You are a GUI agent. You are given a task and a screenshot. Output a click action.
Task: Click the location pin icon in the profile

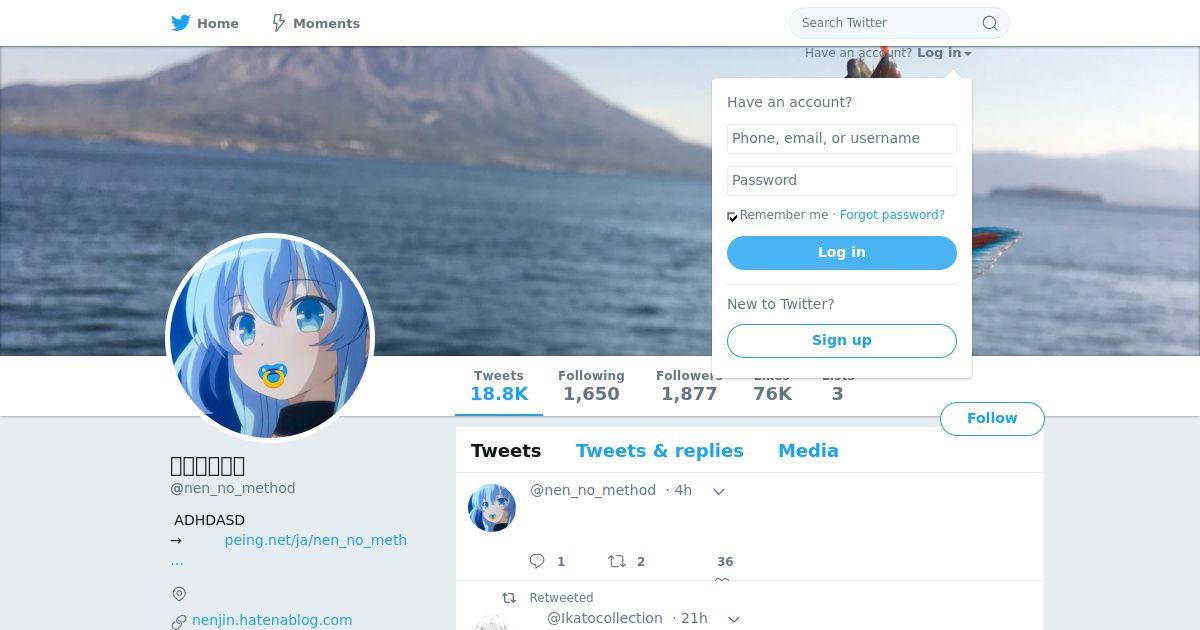179,593
